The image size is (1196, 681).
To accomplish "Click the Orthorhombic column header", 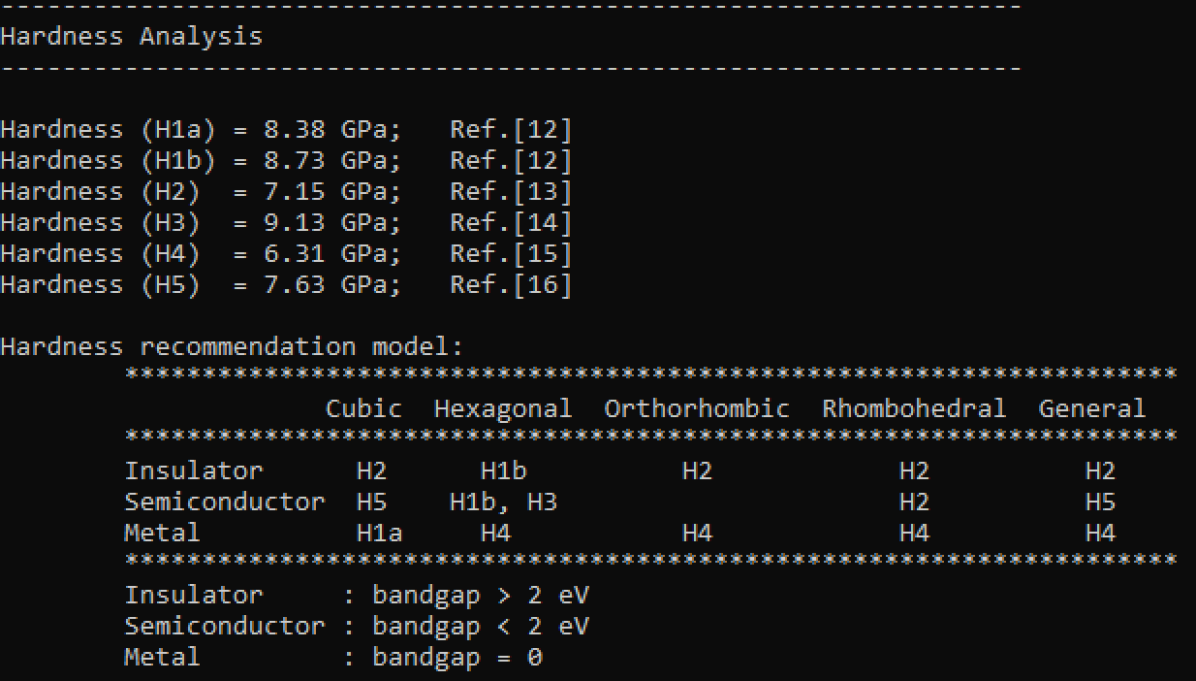I will click(696, 409).
